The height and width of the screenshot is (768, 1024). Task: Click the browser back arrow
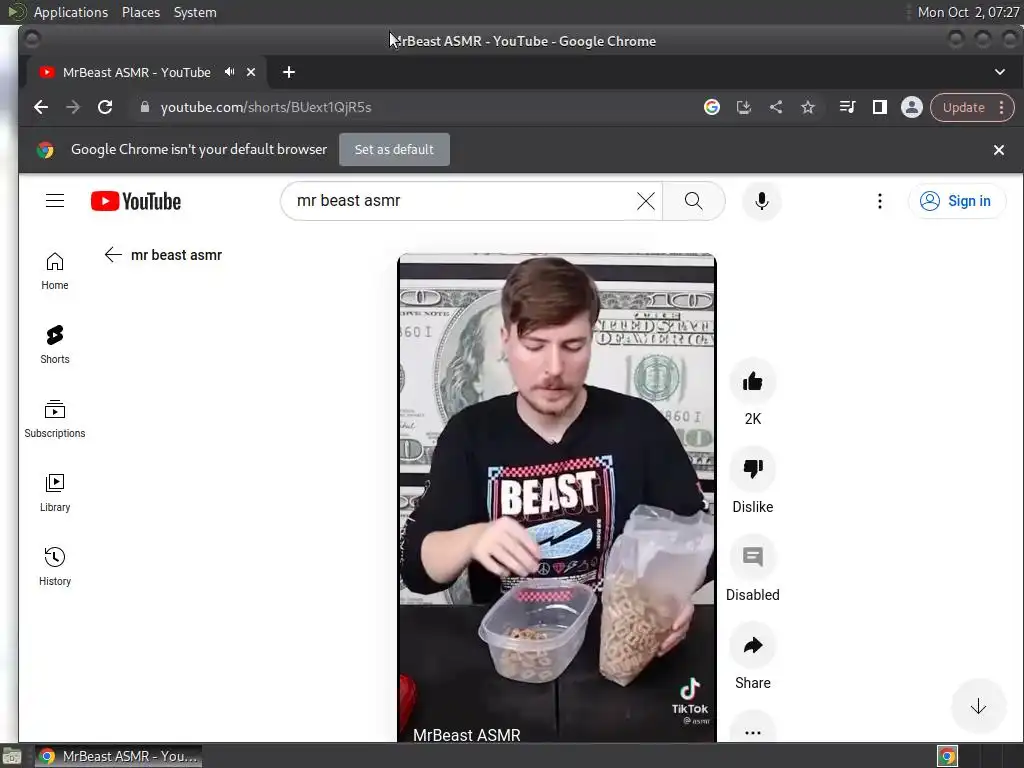click(x=40, y=107)
